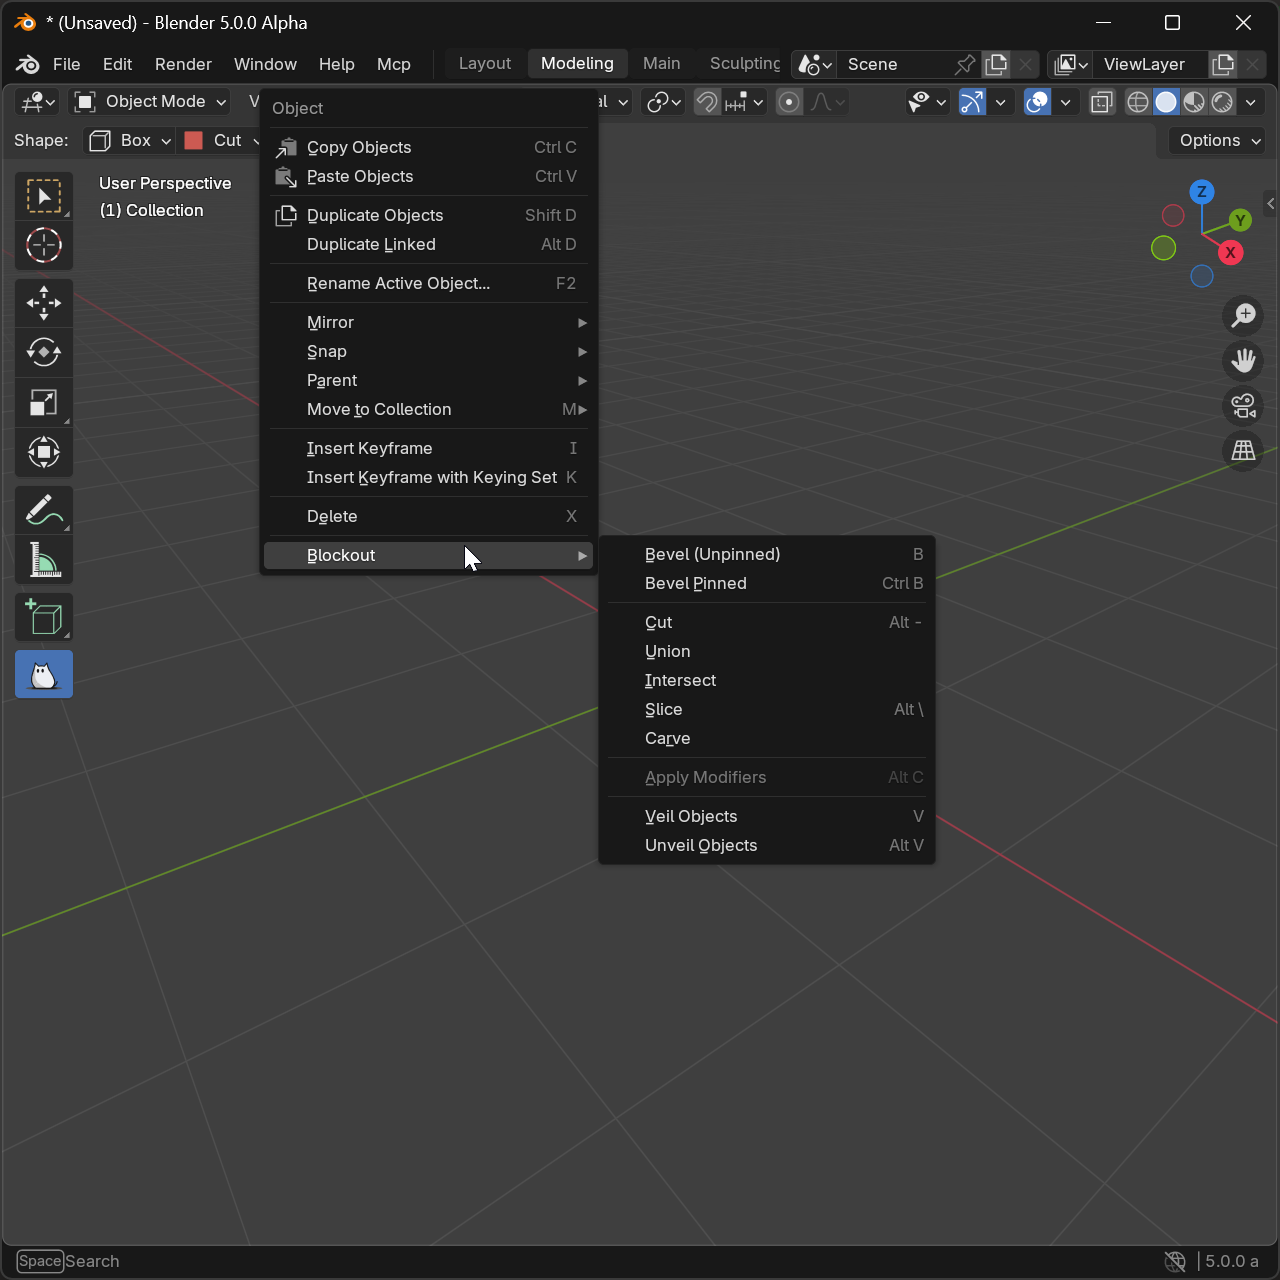Image resolution: width=1280 pixels, height=1280 pixels.
Task: Click the Blockout cat tool icon
Action: pos(44,675)
